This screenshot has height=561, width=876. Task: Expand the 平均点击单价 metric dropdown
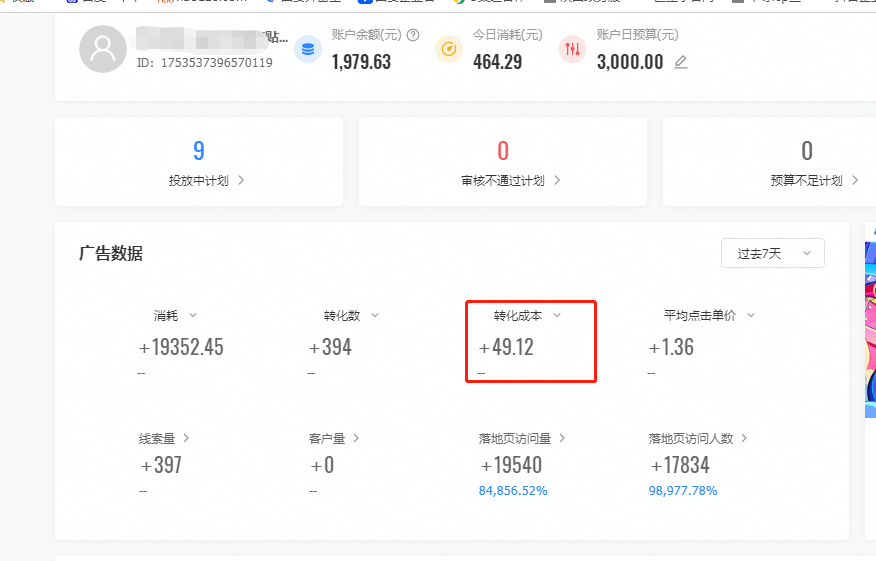click(751, 315)
